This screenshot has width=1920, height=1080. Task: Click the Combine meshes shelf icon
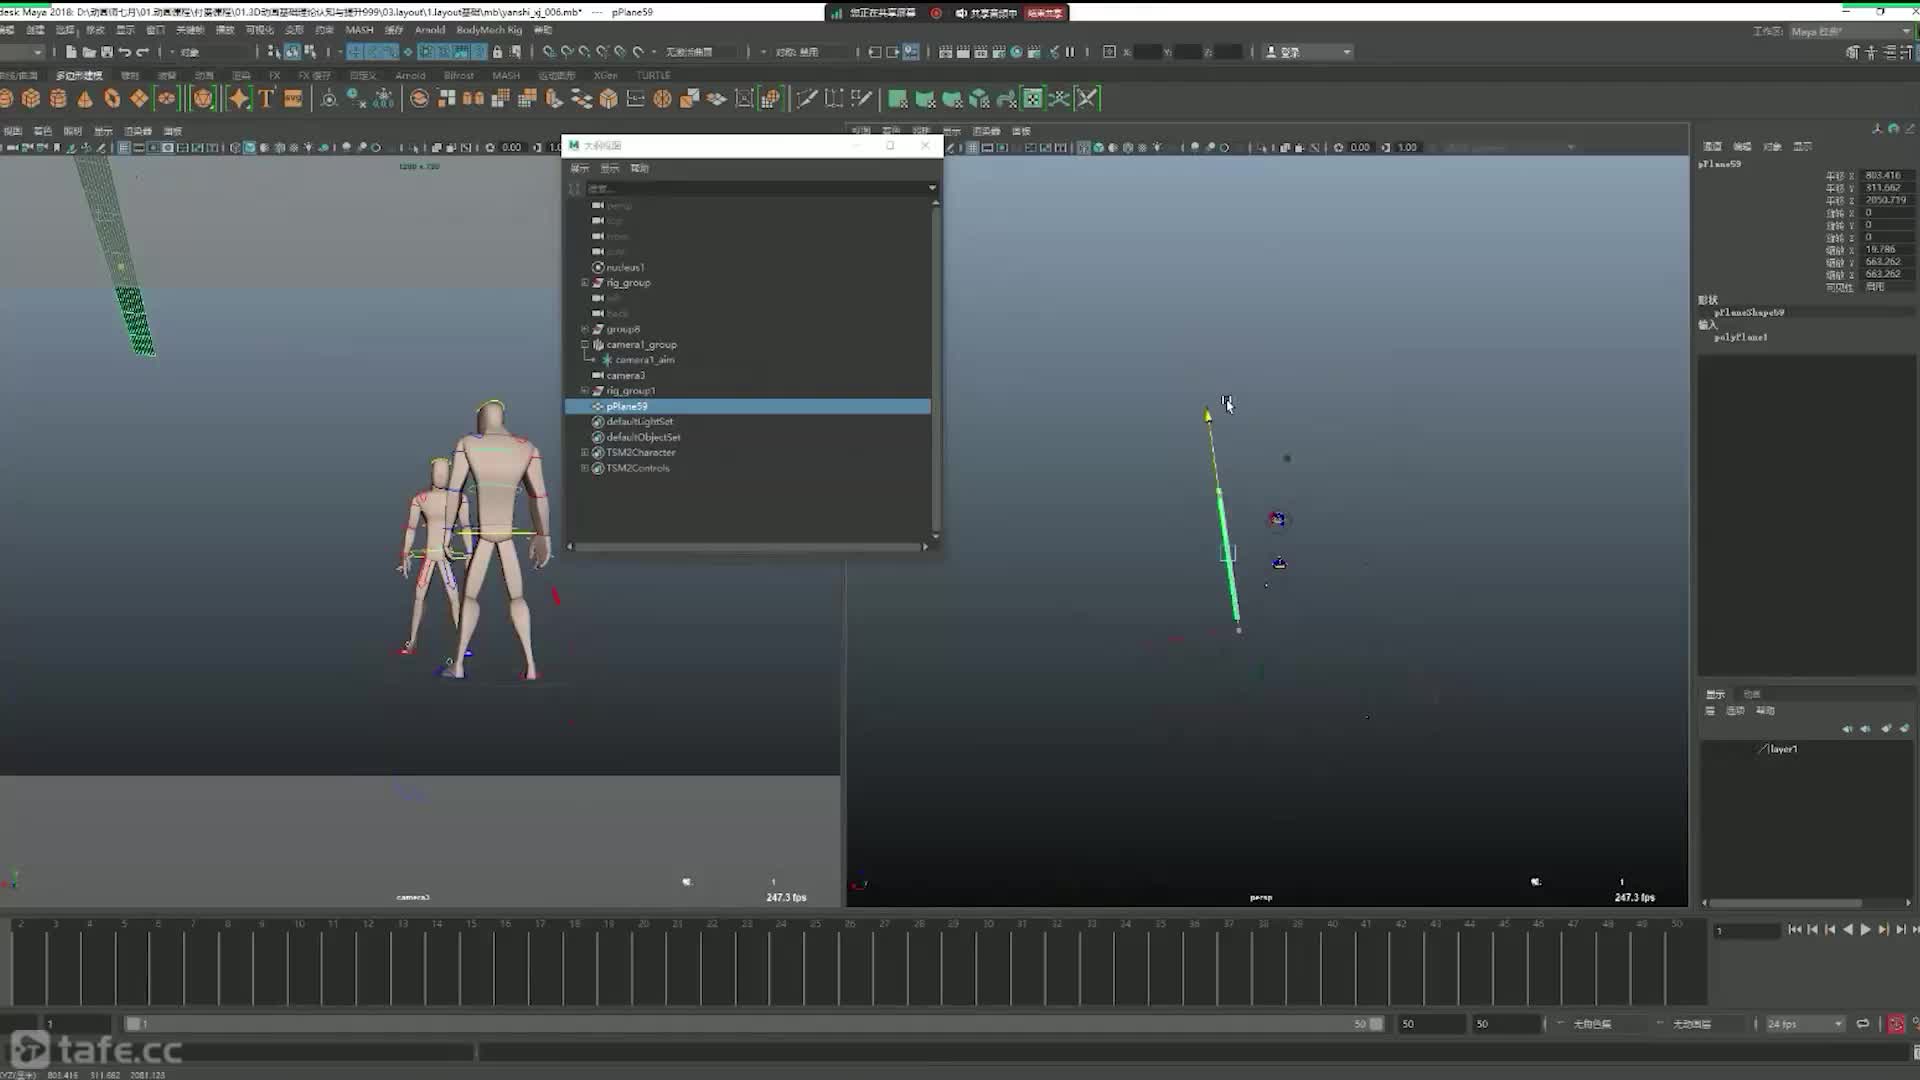click(x=420, y=98)
